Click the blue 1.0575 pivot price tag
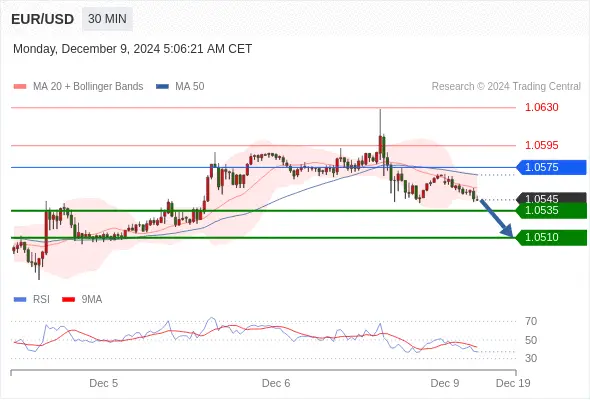The width and height of the screenshot is (590, 400). click(x=551, y=167)
